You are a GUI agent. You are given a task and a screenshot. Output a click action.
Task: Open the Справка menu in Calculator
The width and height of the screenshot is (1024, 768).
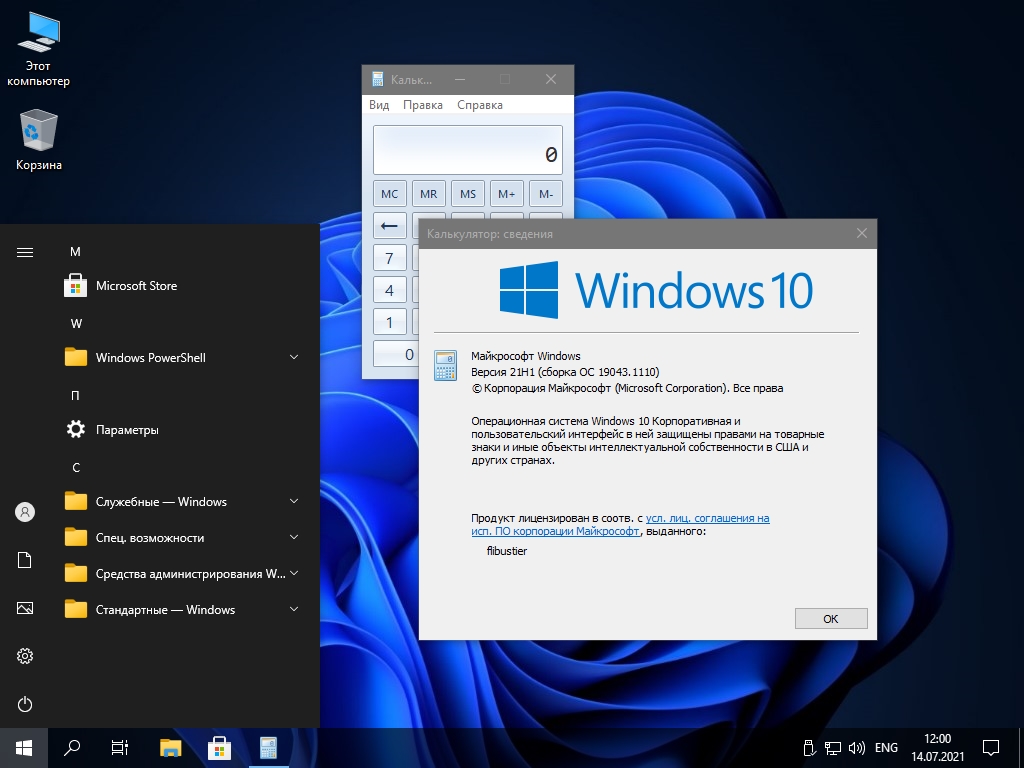pos(480,105)
